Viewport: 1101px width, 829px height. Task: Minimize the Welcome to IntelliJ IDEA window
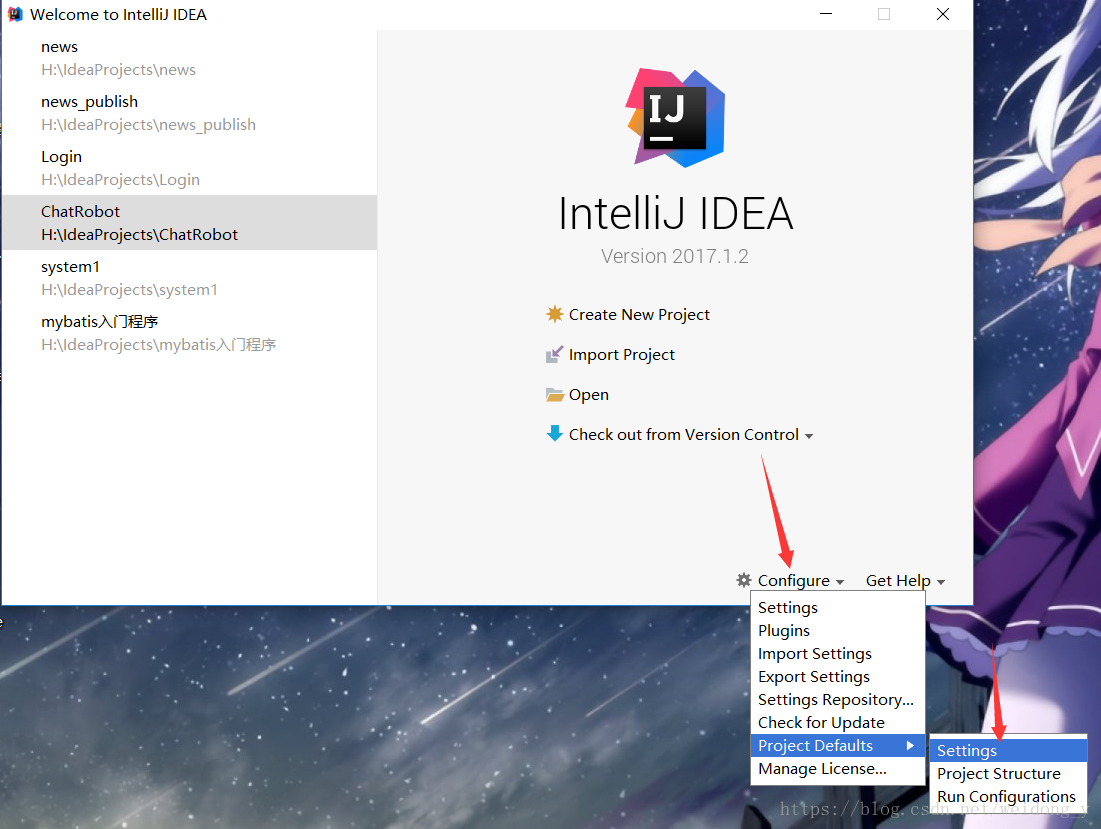[x=826, y=14]
